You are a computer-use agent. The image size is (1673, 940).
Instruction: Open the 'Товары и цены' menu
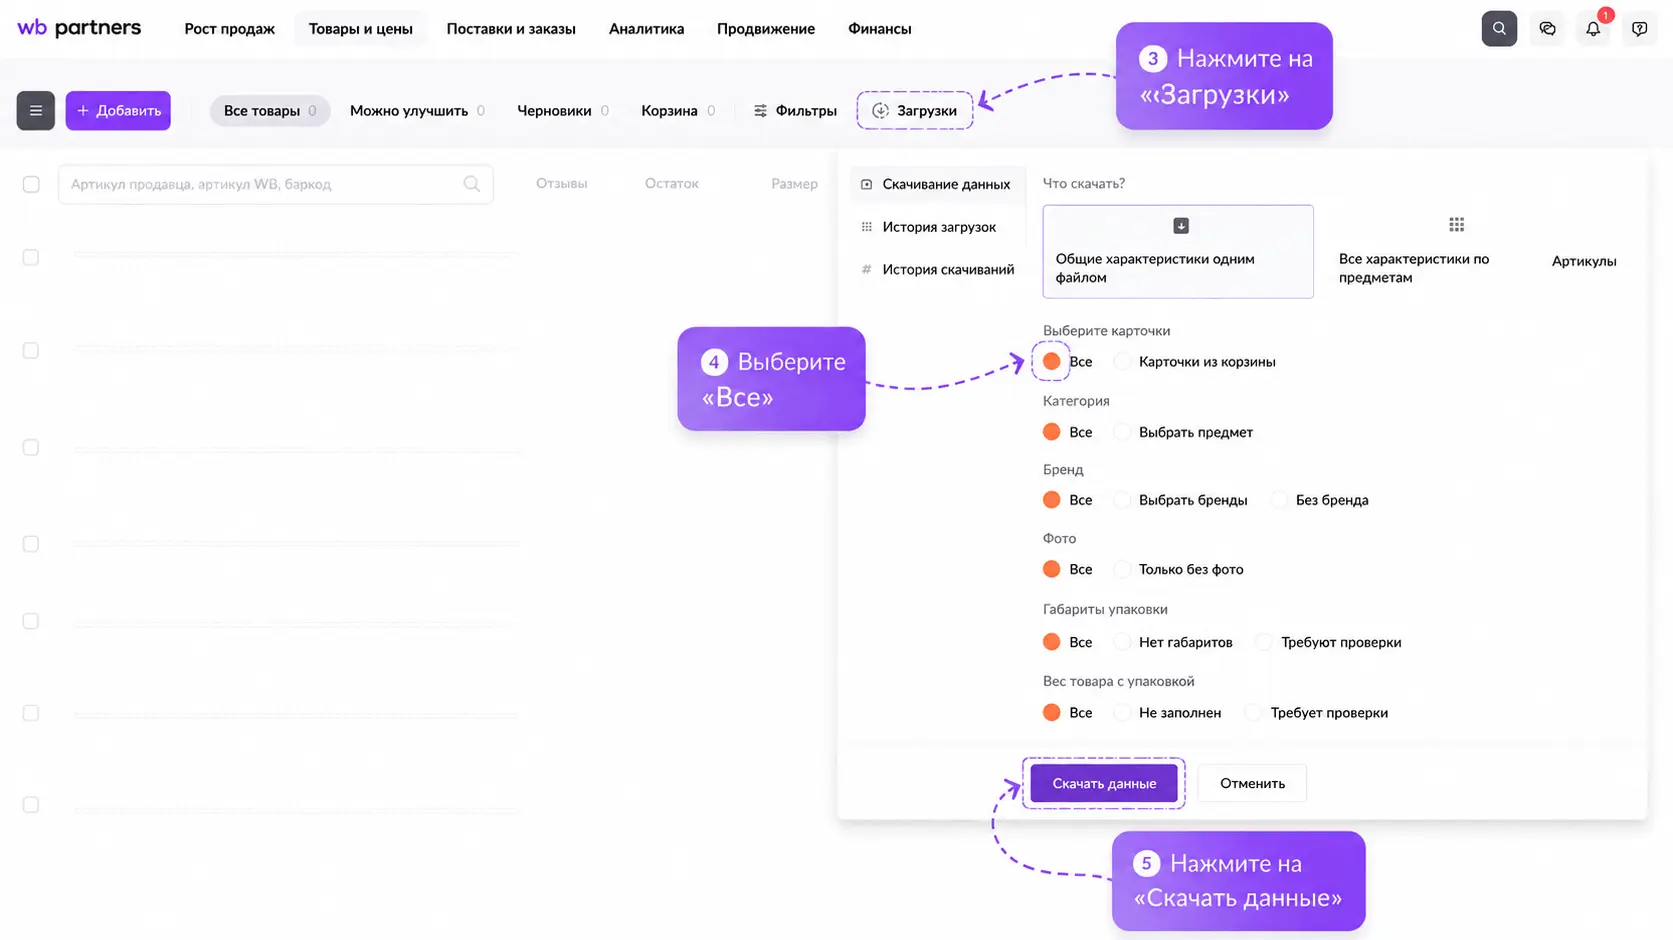(x=360, y=28)
